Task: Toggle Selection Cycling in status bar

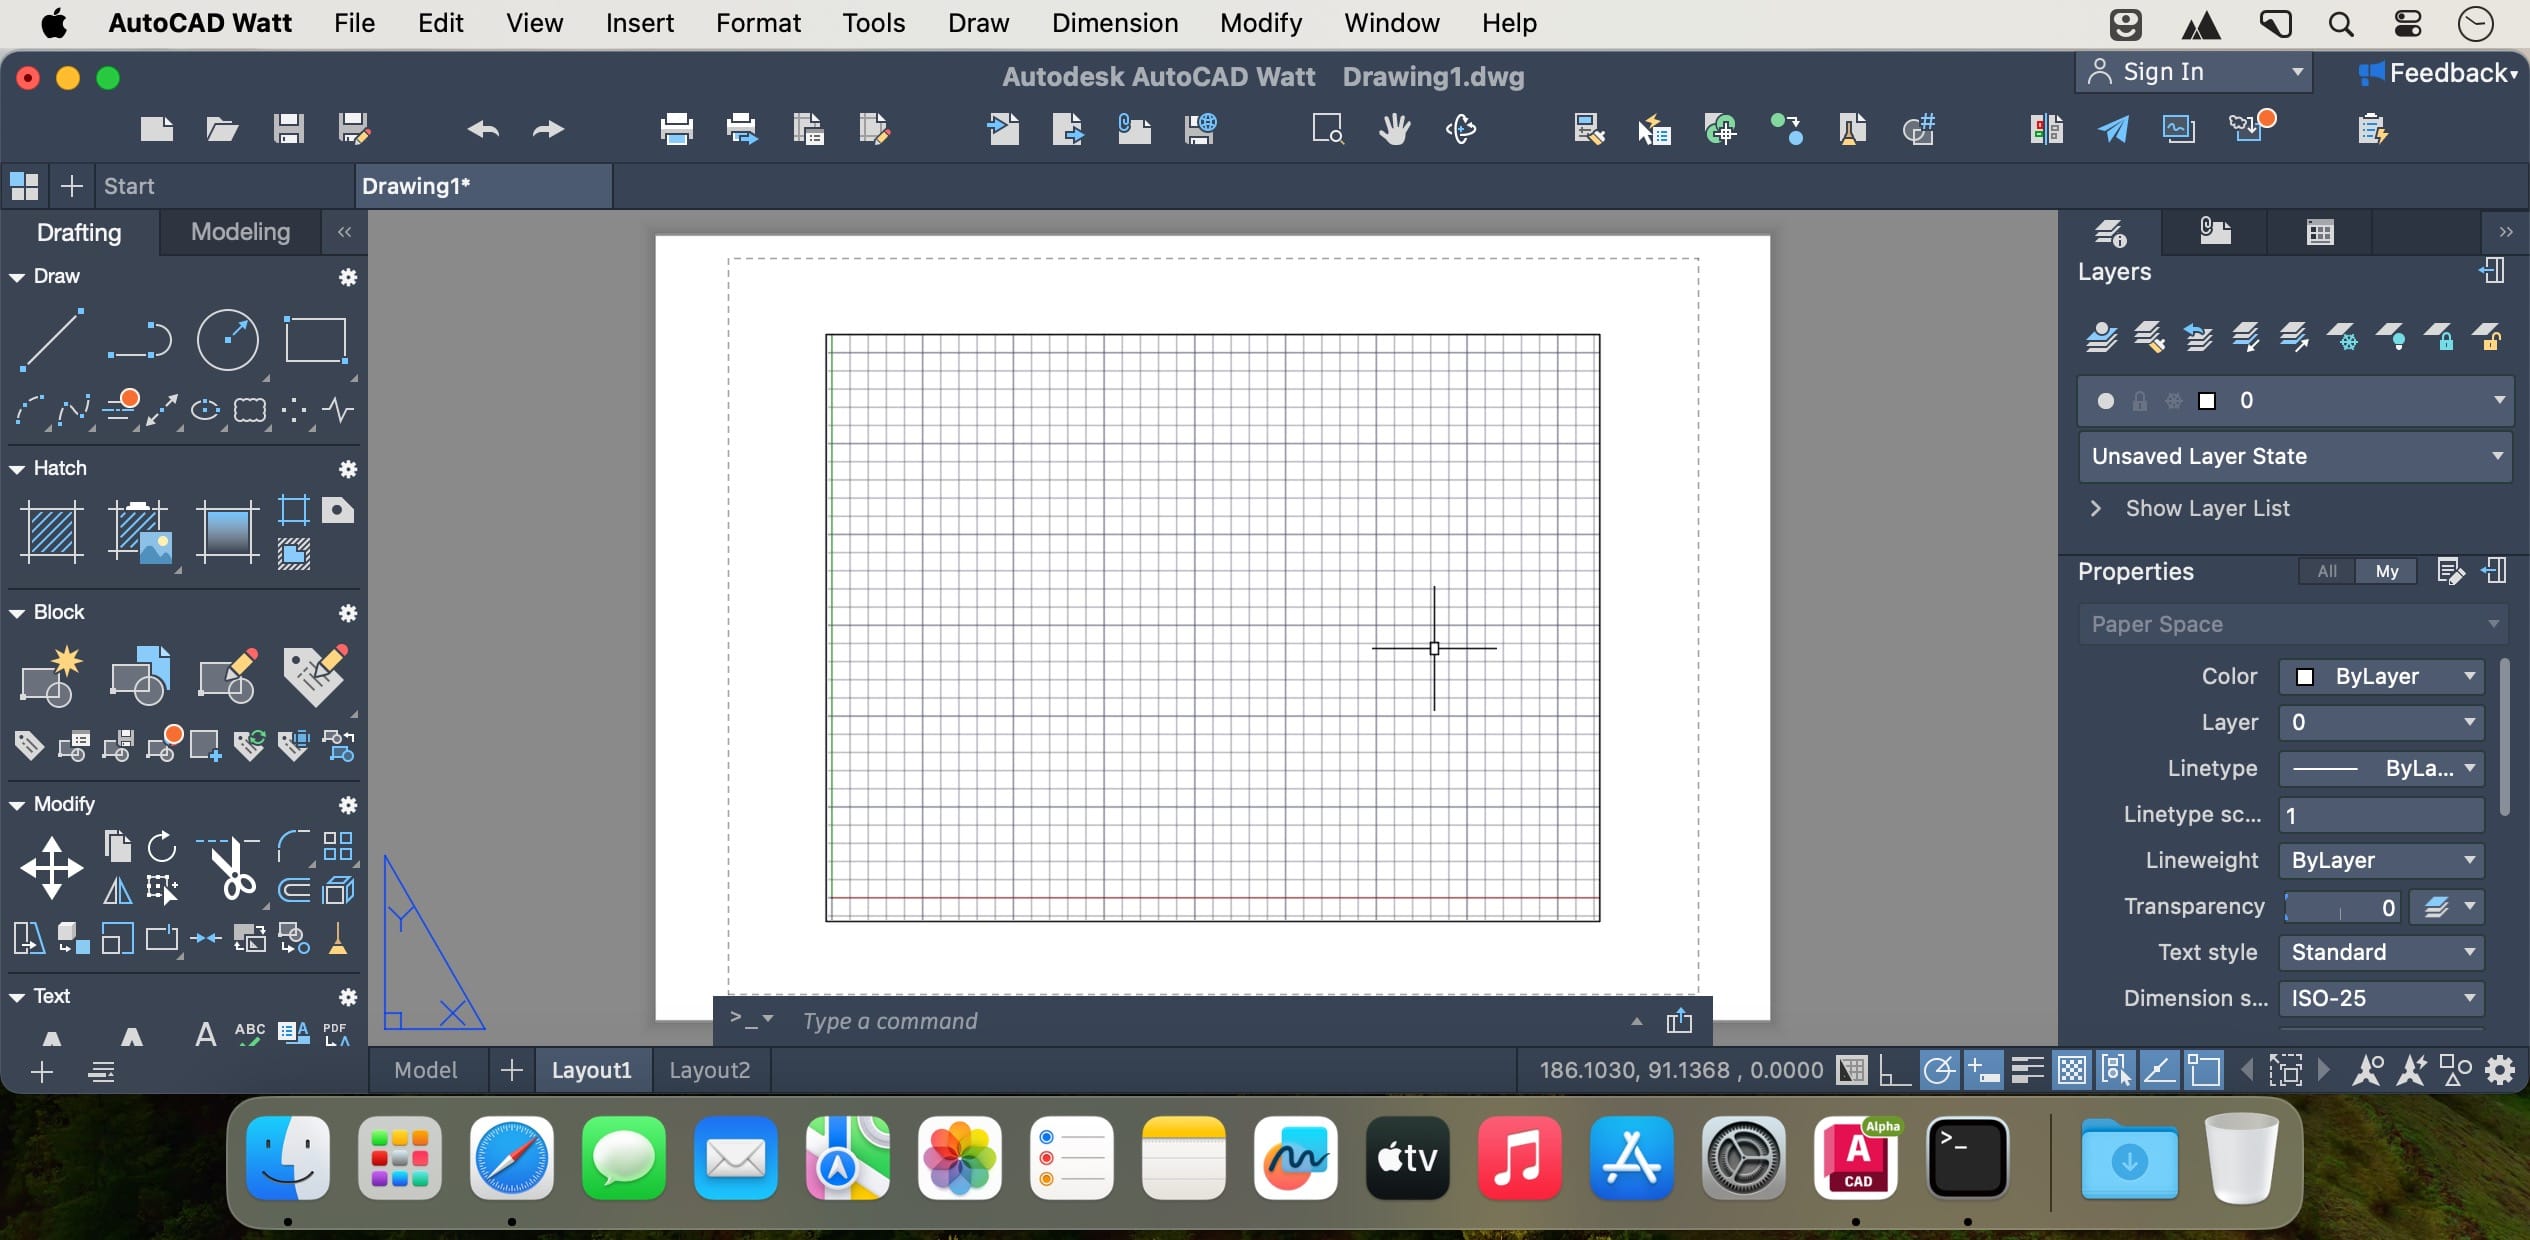Action: [x=2116, y=1070]
